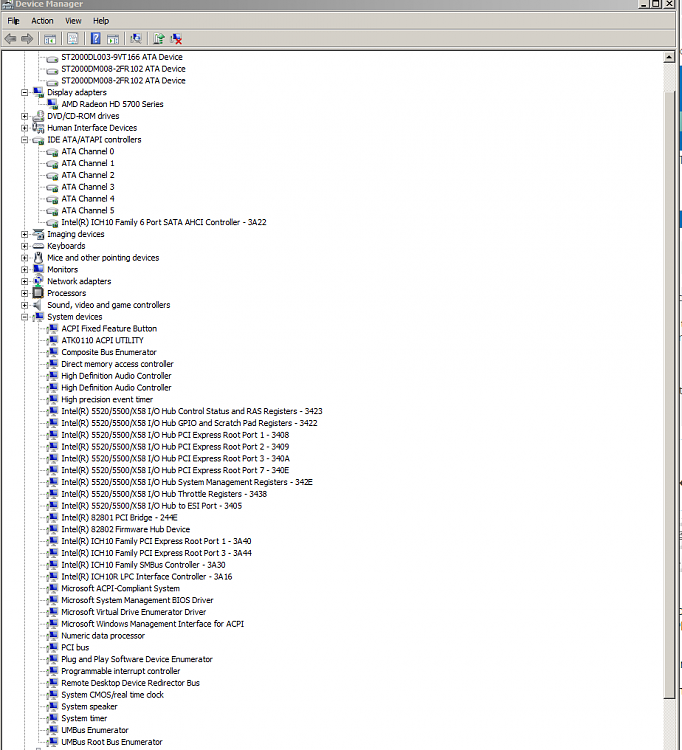Screen dimensions: 682x750
Task: Click the scrollbar up arrow
Action: [x=669, y=57]
